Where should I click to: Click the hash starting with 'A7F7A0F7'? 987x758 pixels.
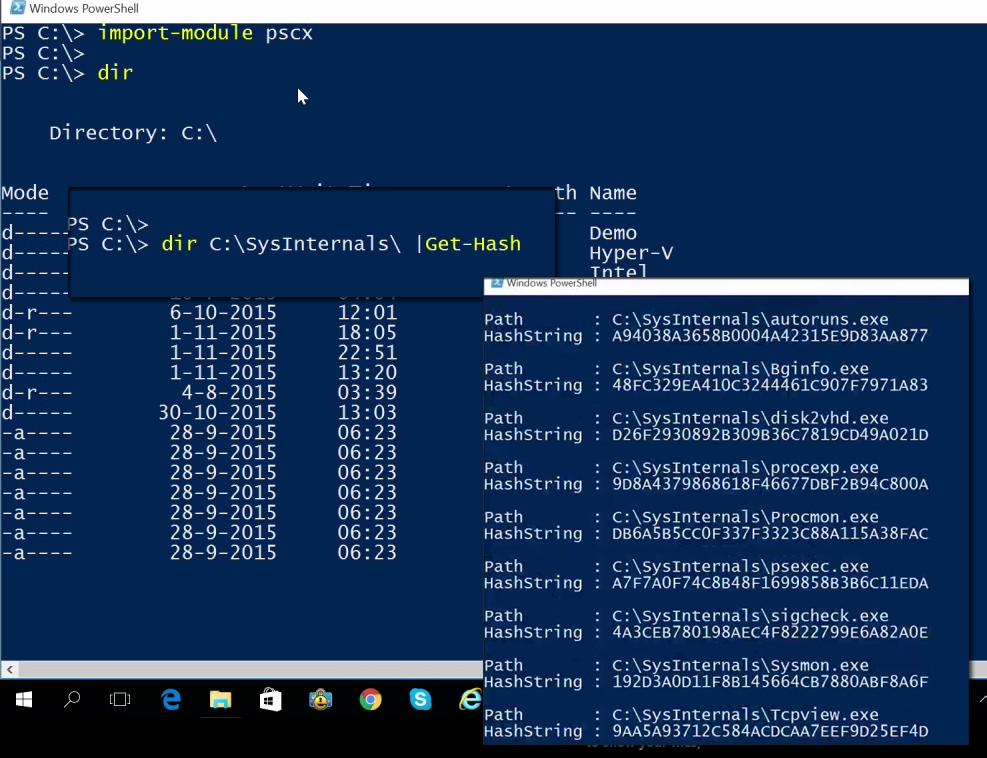[770, 582]
